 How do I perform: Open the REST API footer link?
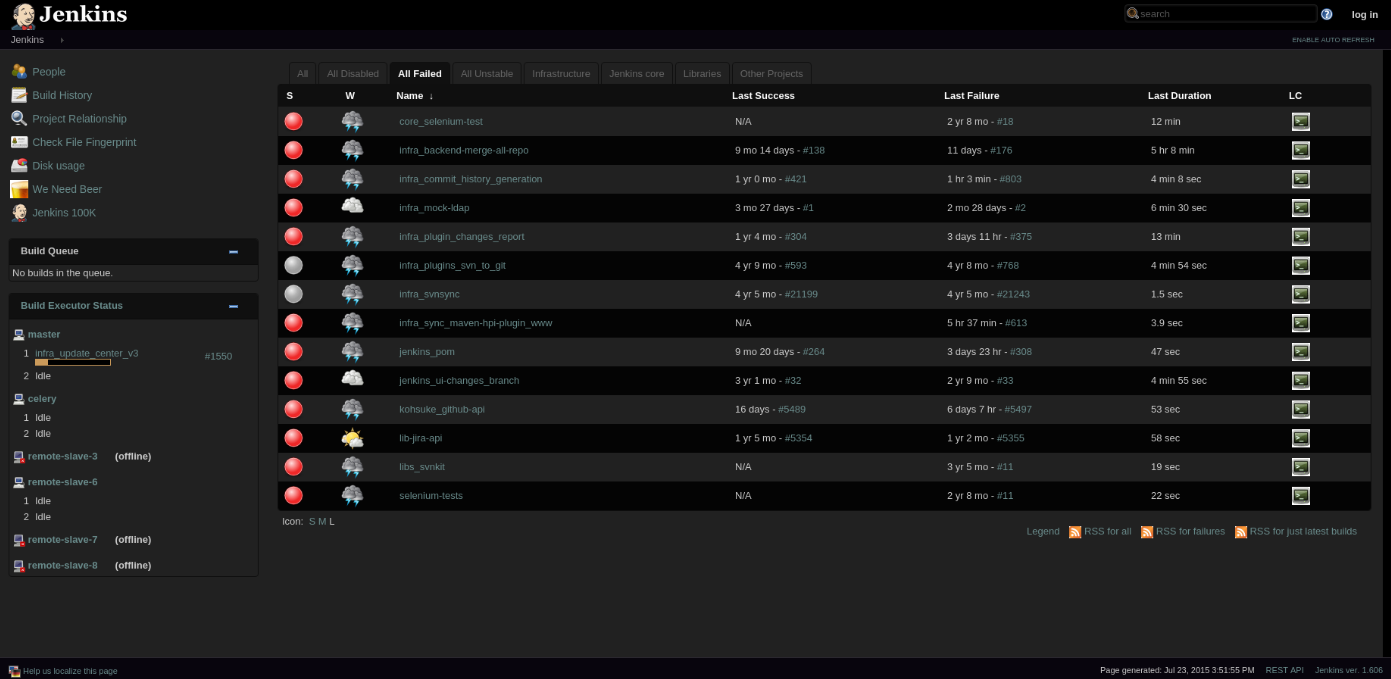point(1284,671)
